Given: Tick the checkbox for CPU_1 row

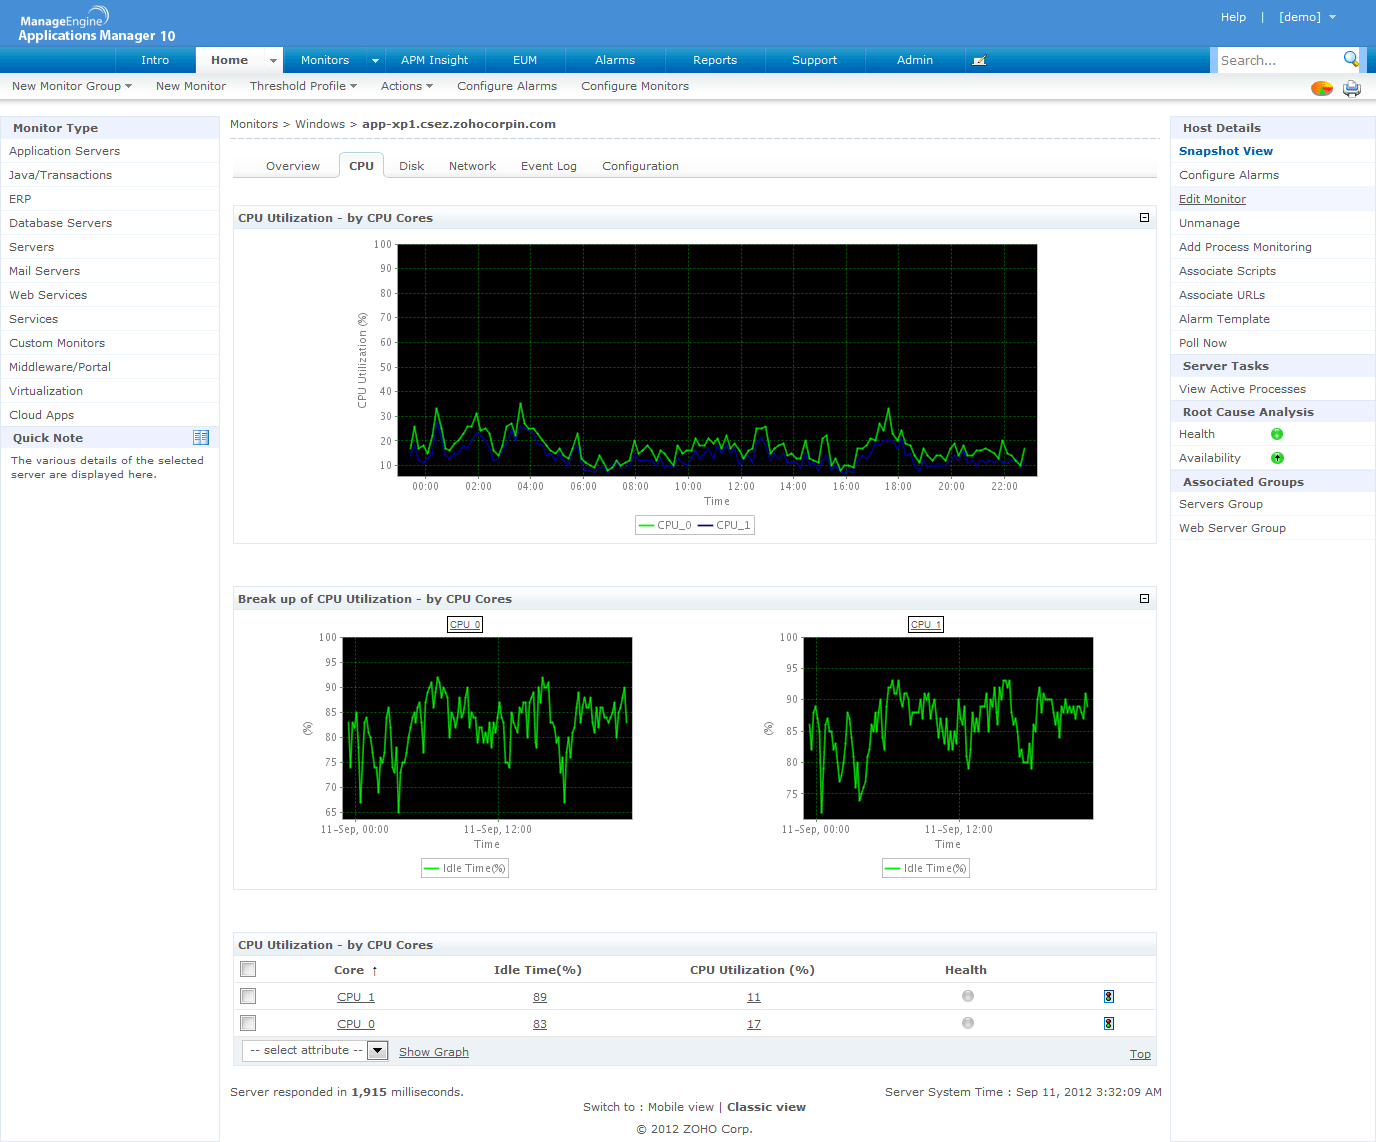Looking at the screenshot, I should pos(248,996).
